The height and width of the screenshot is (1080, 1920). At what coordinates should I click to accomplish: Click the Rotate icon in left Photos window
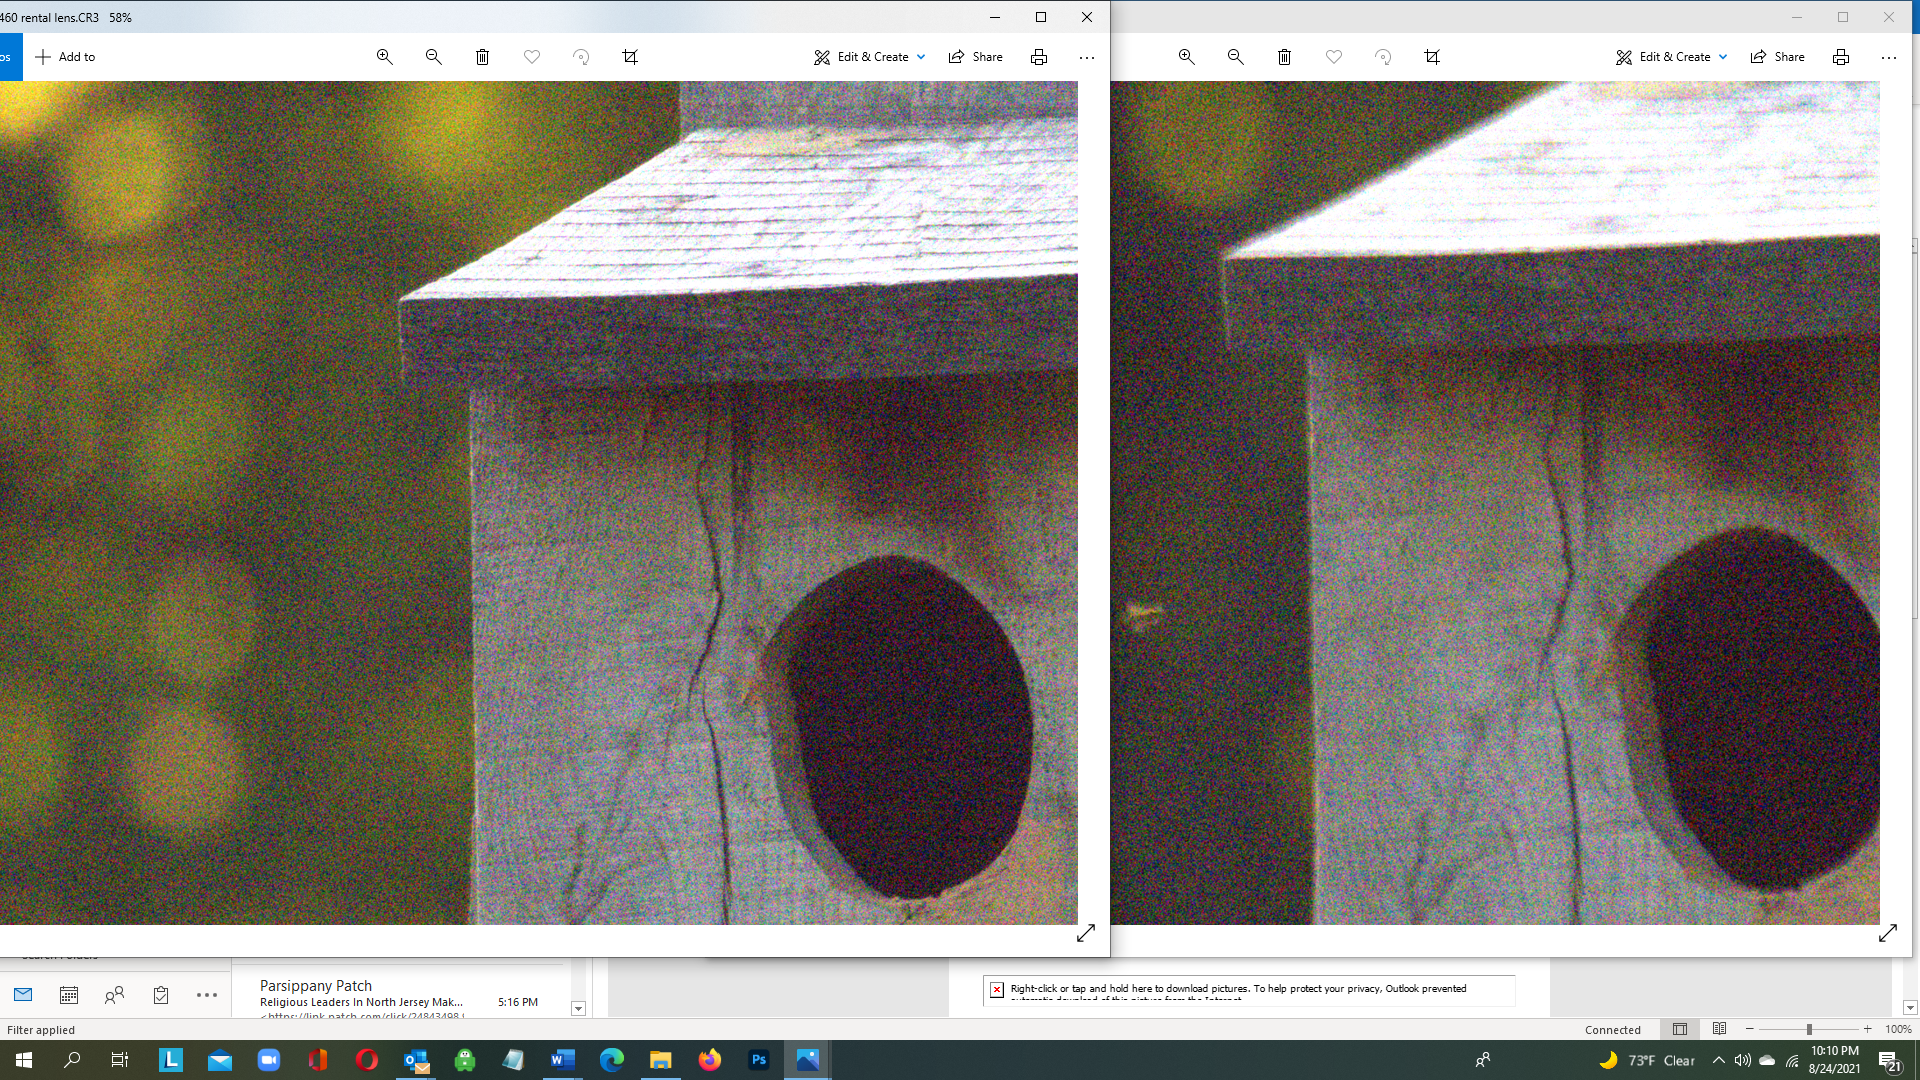coord(581,57)
